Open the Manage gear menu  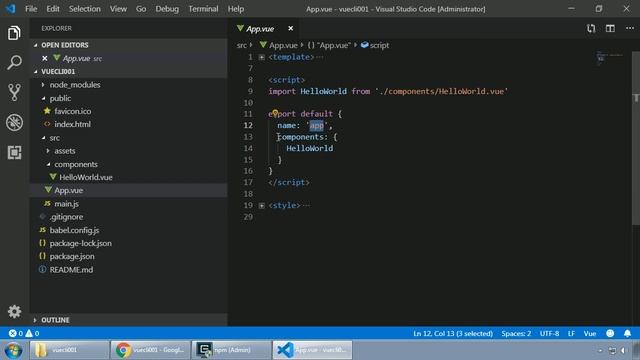pyautogui.click(x=14, y=311)
